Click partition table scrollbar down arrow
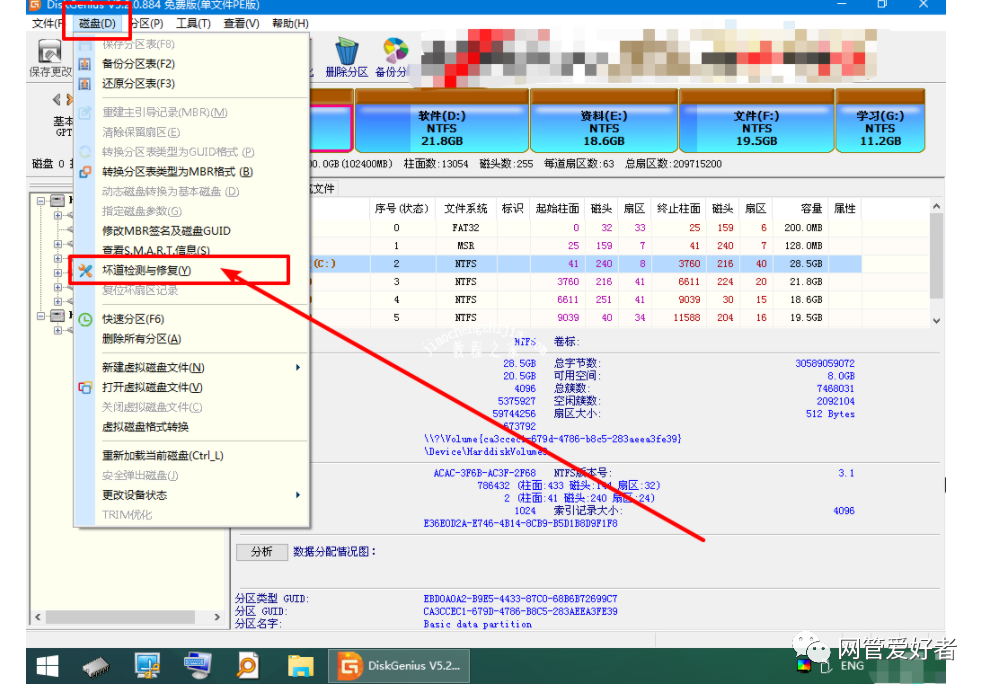This screenshot has height=692, width=989. [937, 320]
